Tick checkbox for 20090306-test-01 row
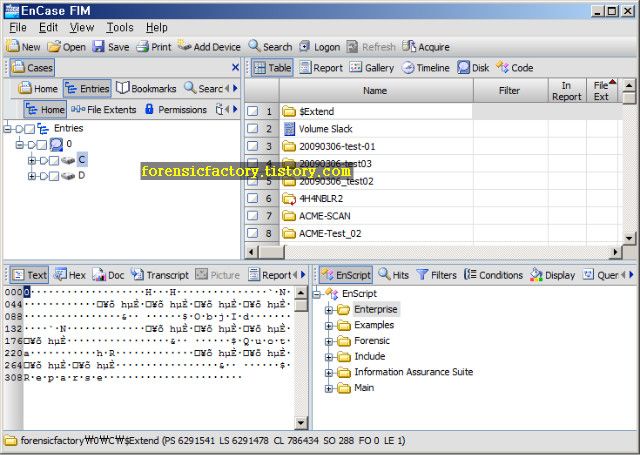 point(253,146)
